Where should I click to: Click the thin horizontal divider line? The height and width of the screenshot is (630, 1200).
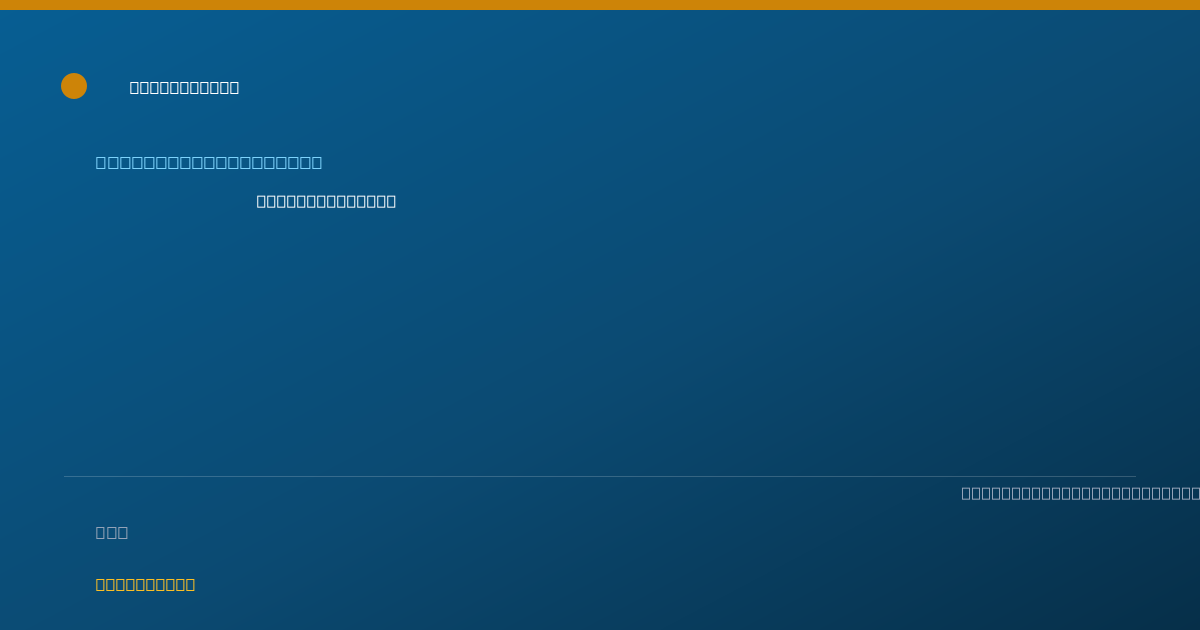point(600,476)
